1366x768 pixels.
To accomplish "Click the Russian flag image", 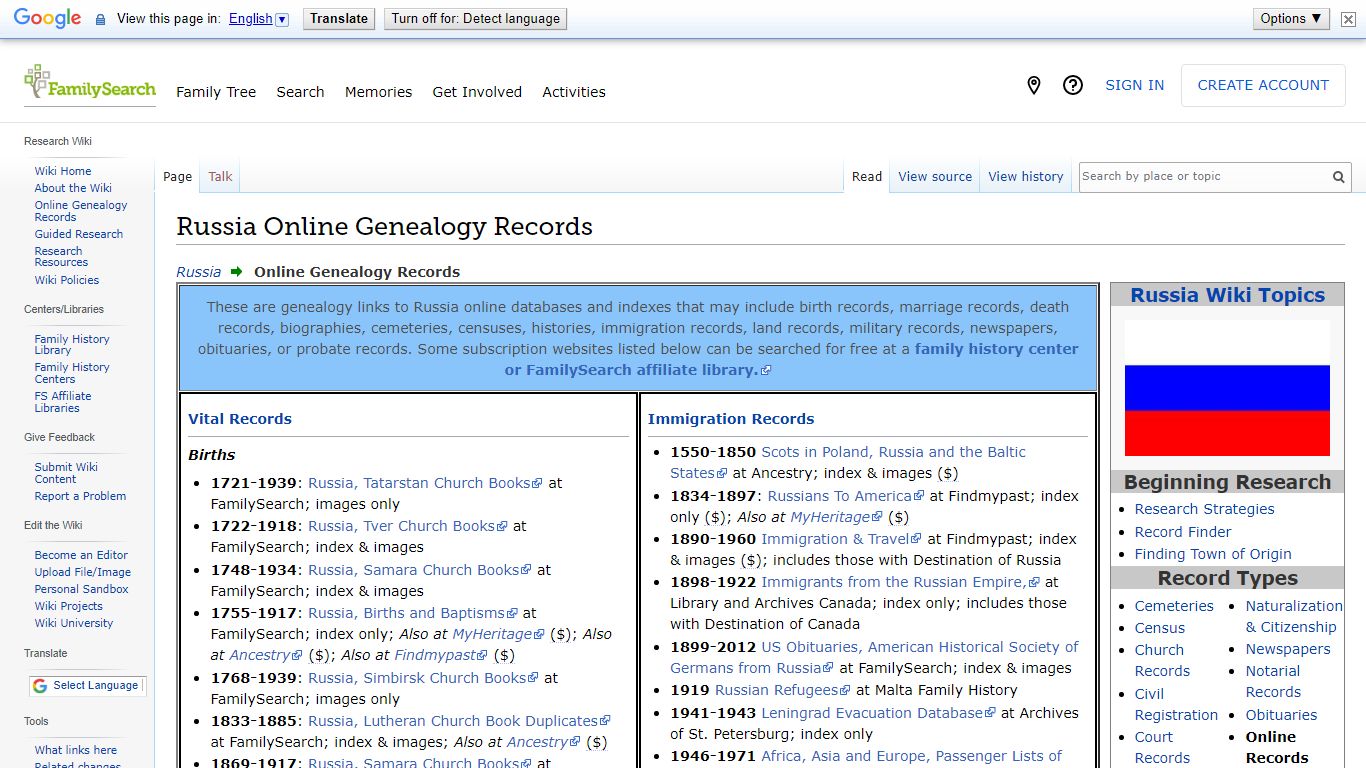I will (1227, 388).
